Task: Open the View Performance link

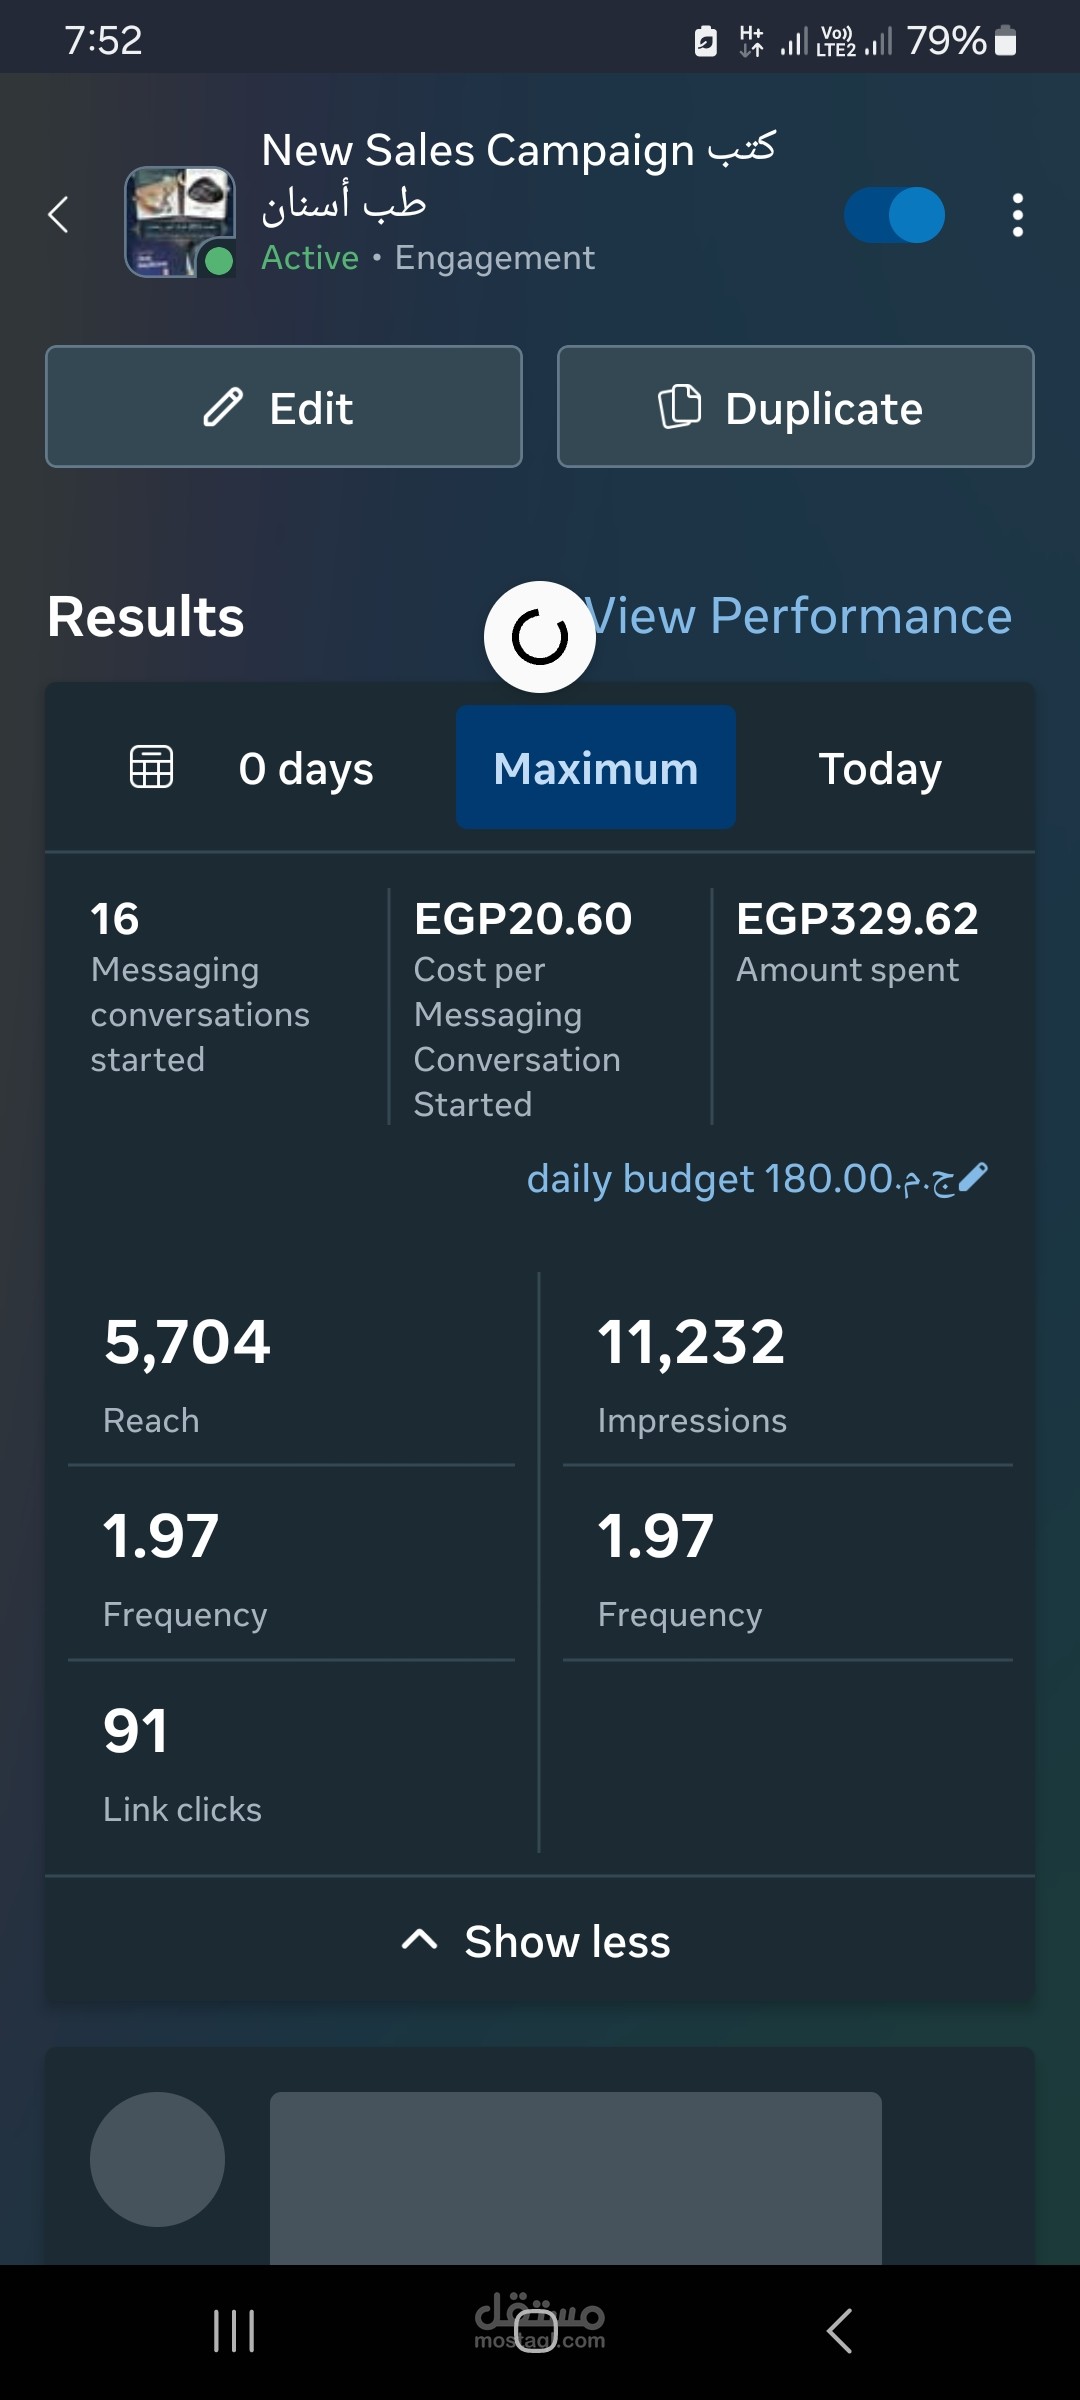Action: click(800, 616)
